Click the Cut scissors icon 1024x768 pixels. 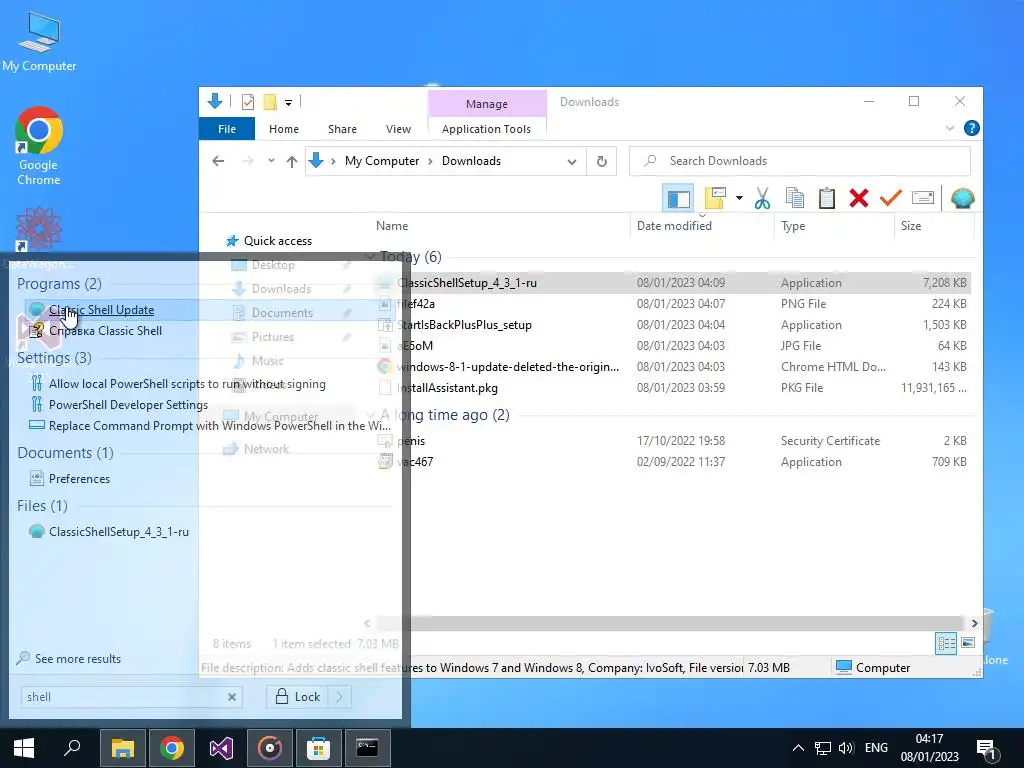click(x=762, y=199)
